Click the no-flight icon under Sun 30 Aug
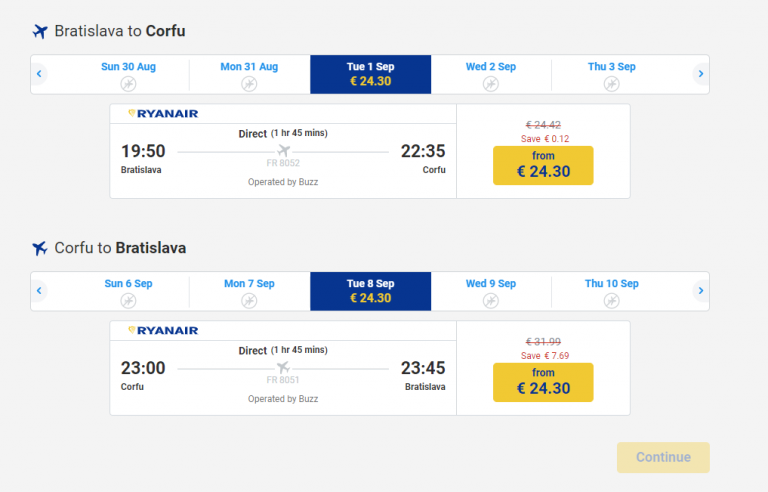Viewport: 768px width, 492px height. coord(128,84)
